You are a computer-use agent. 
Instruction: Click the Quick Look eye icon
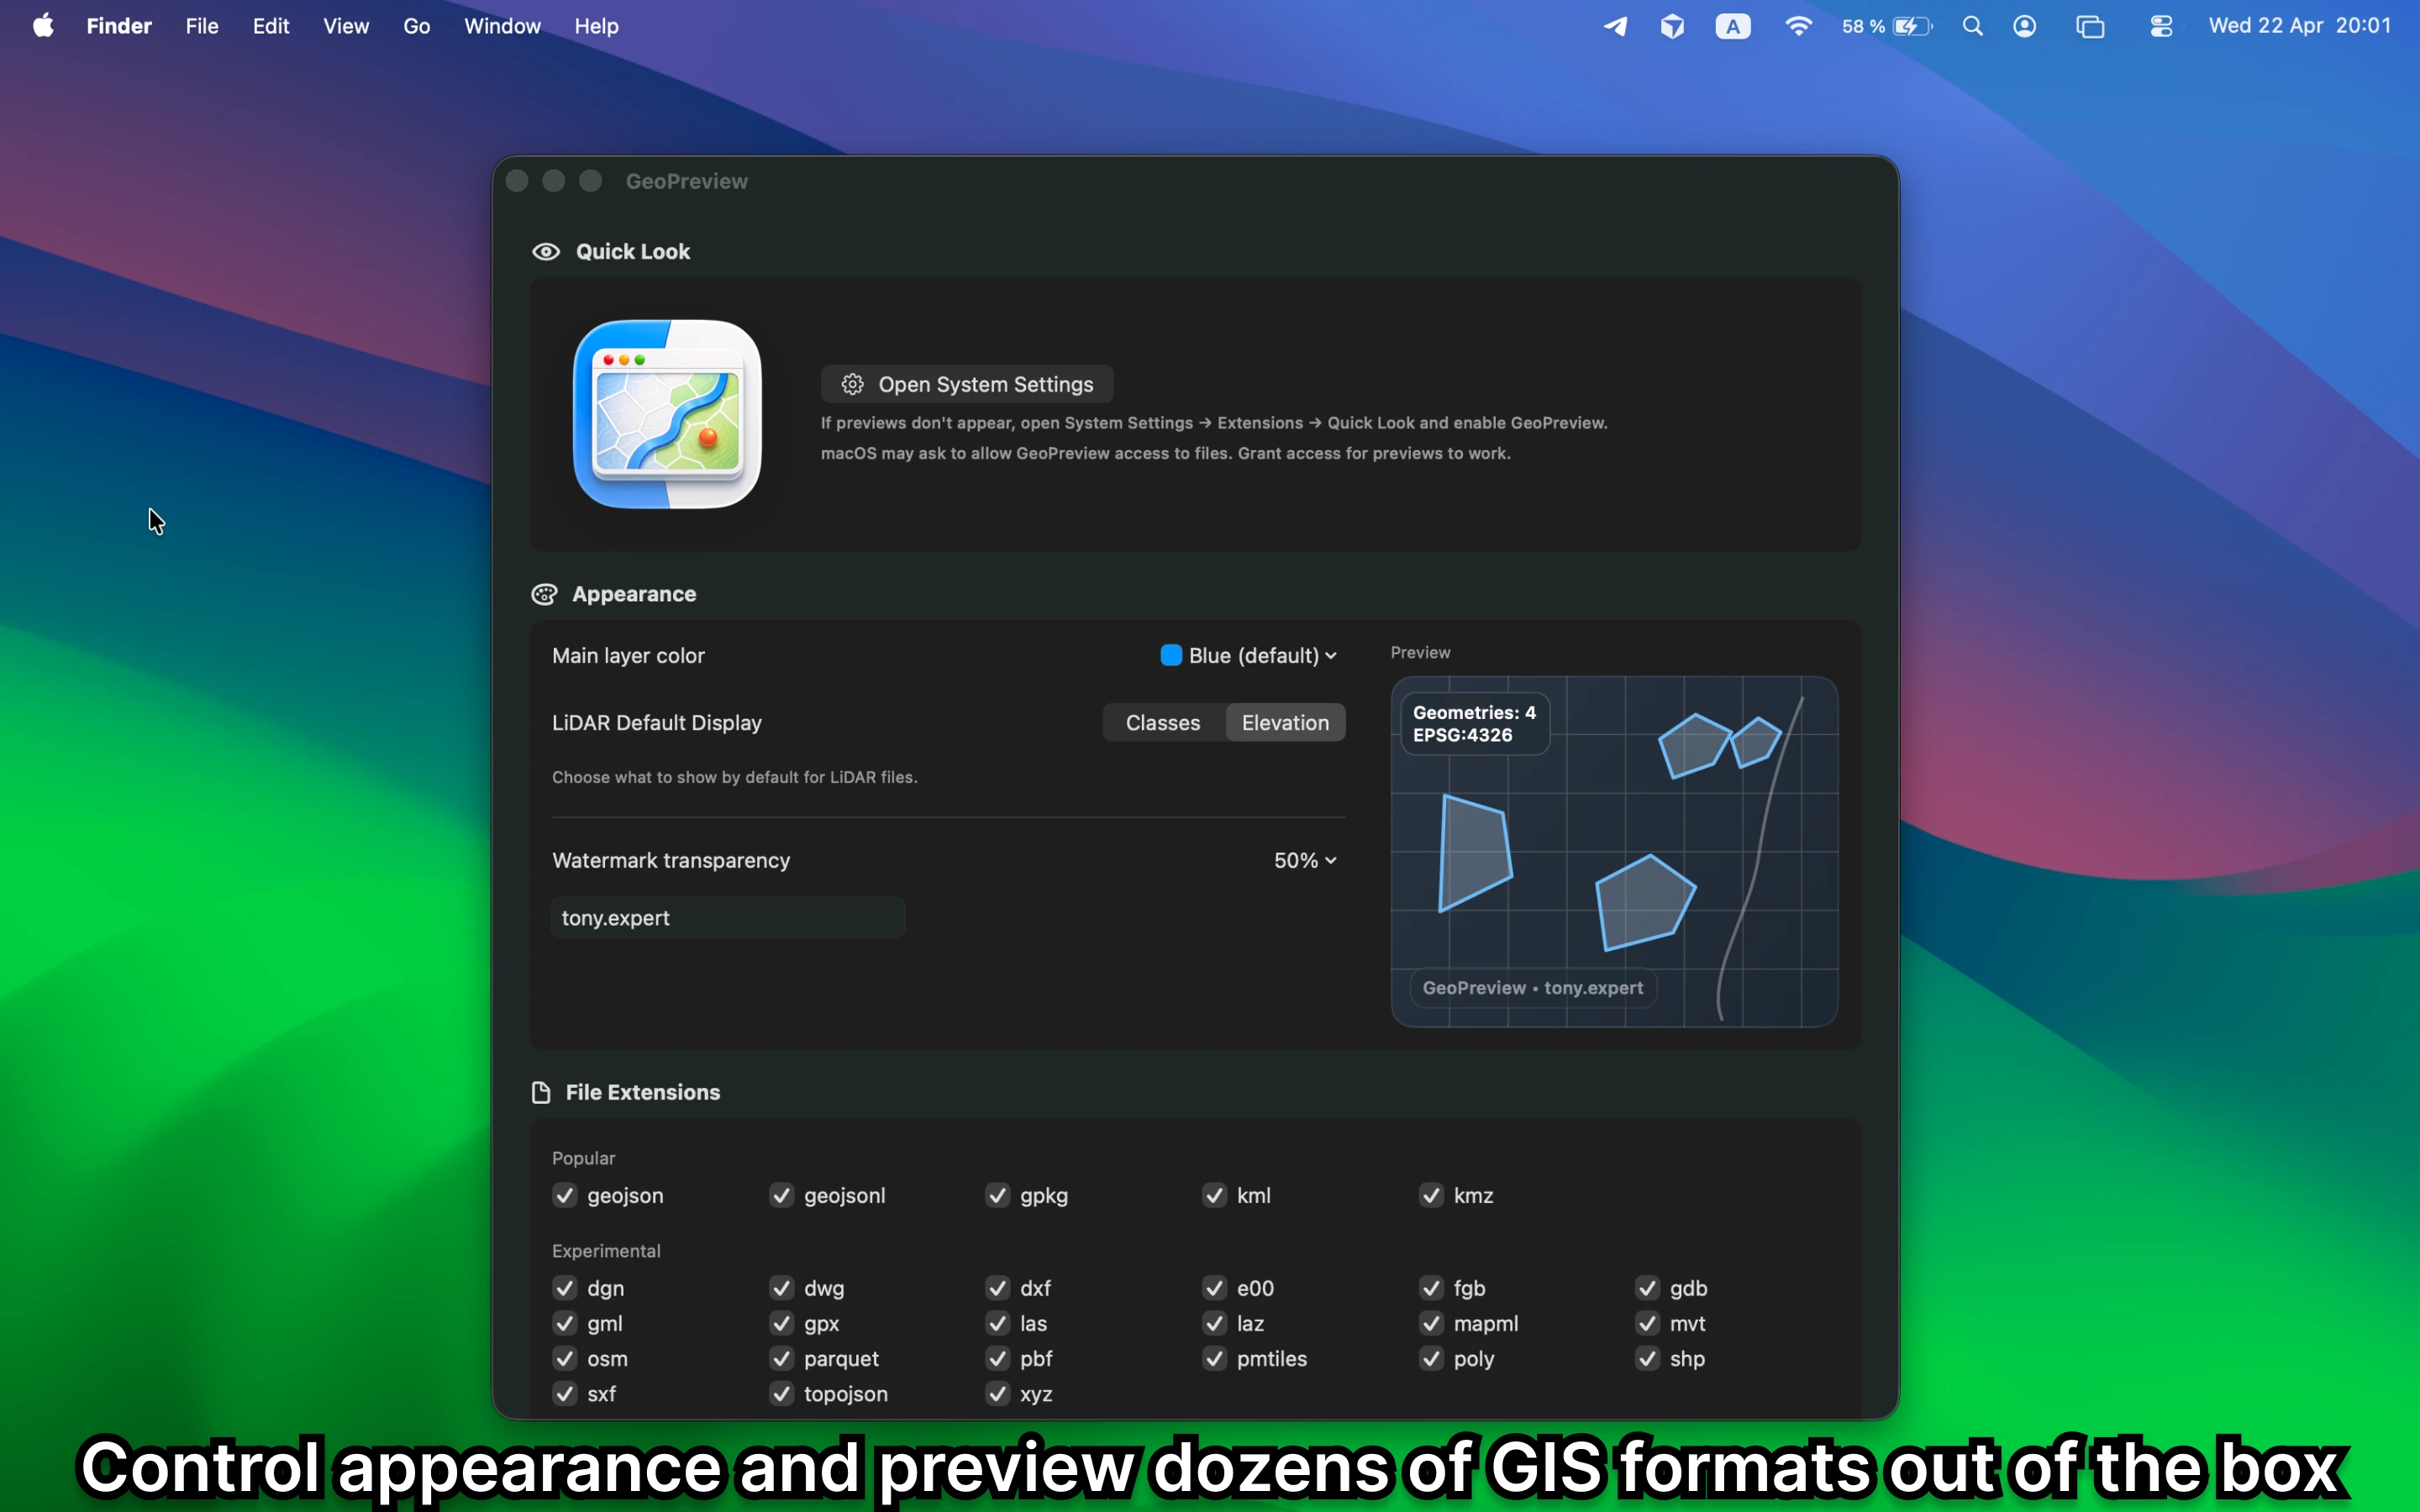point(546,251)
